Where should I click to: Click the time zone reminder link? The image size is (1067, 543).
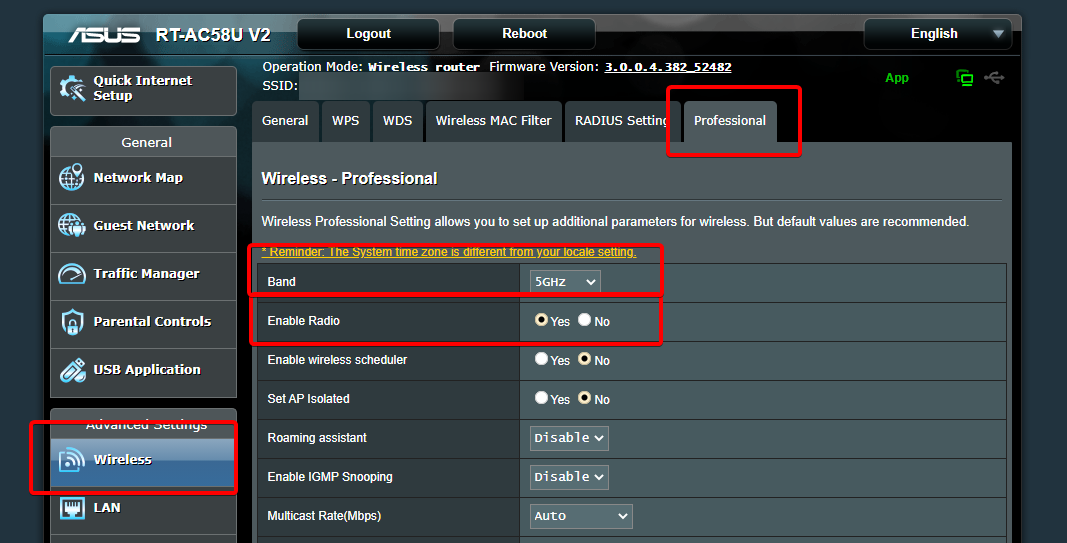[449, 252]
